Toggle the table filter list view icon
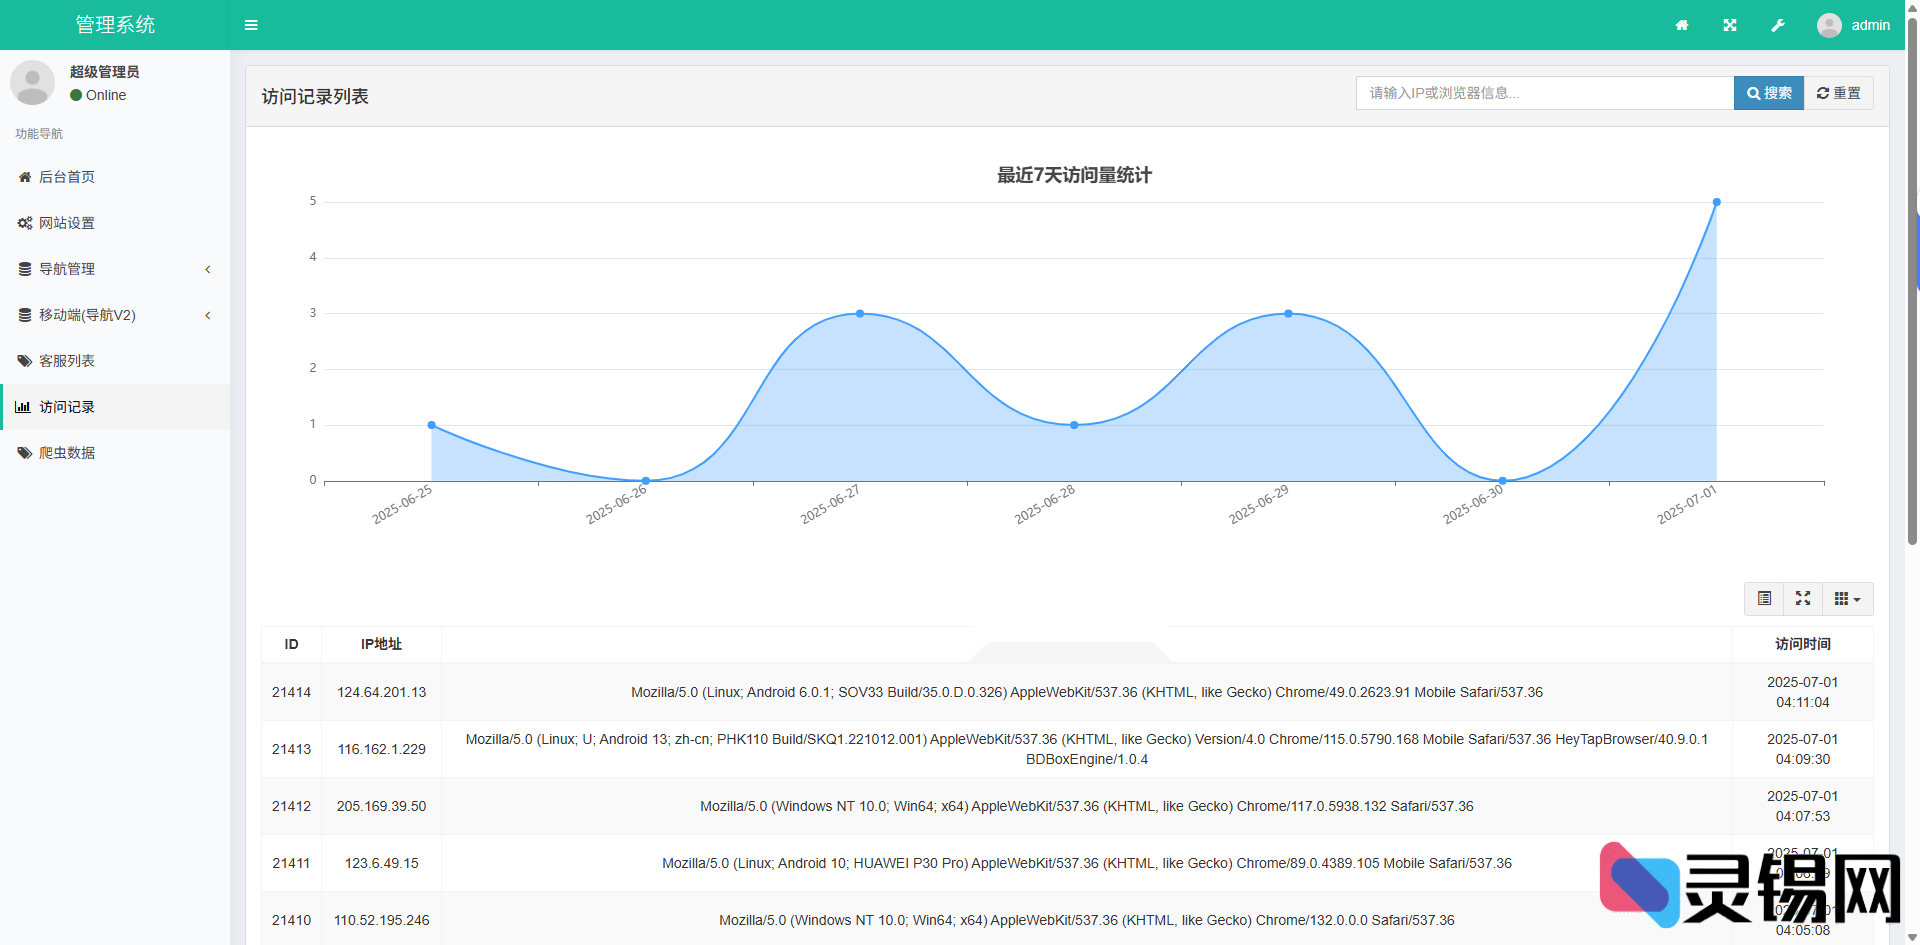This screenshot has height=945, width=1920. (1764, 598)
